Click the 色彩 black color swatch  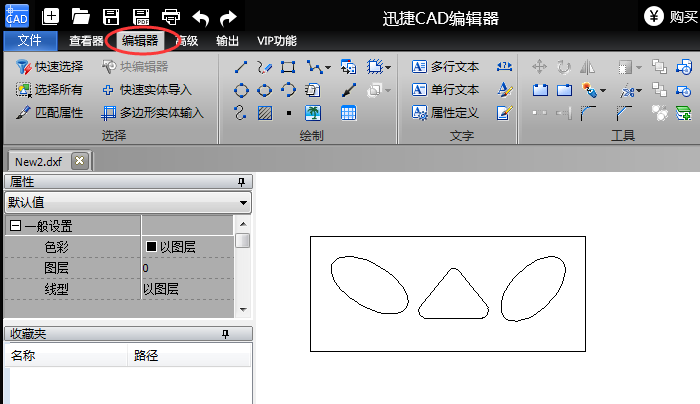point(152,246)
